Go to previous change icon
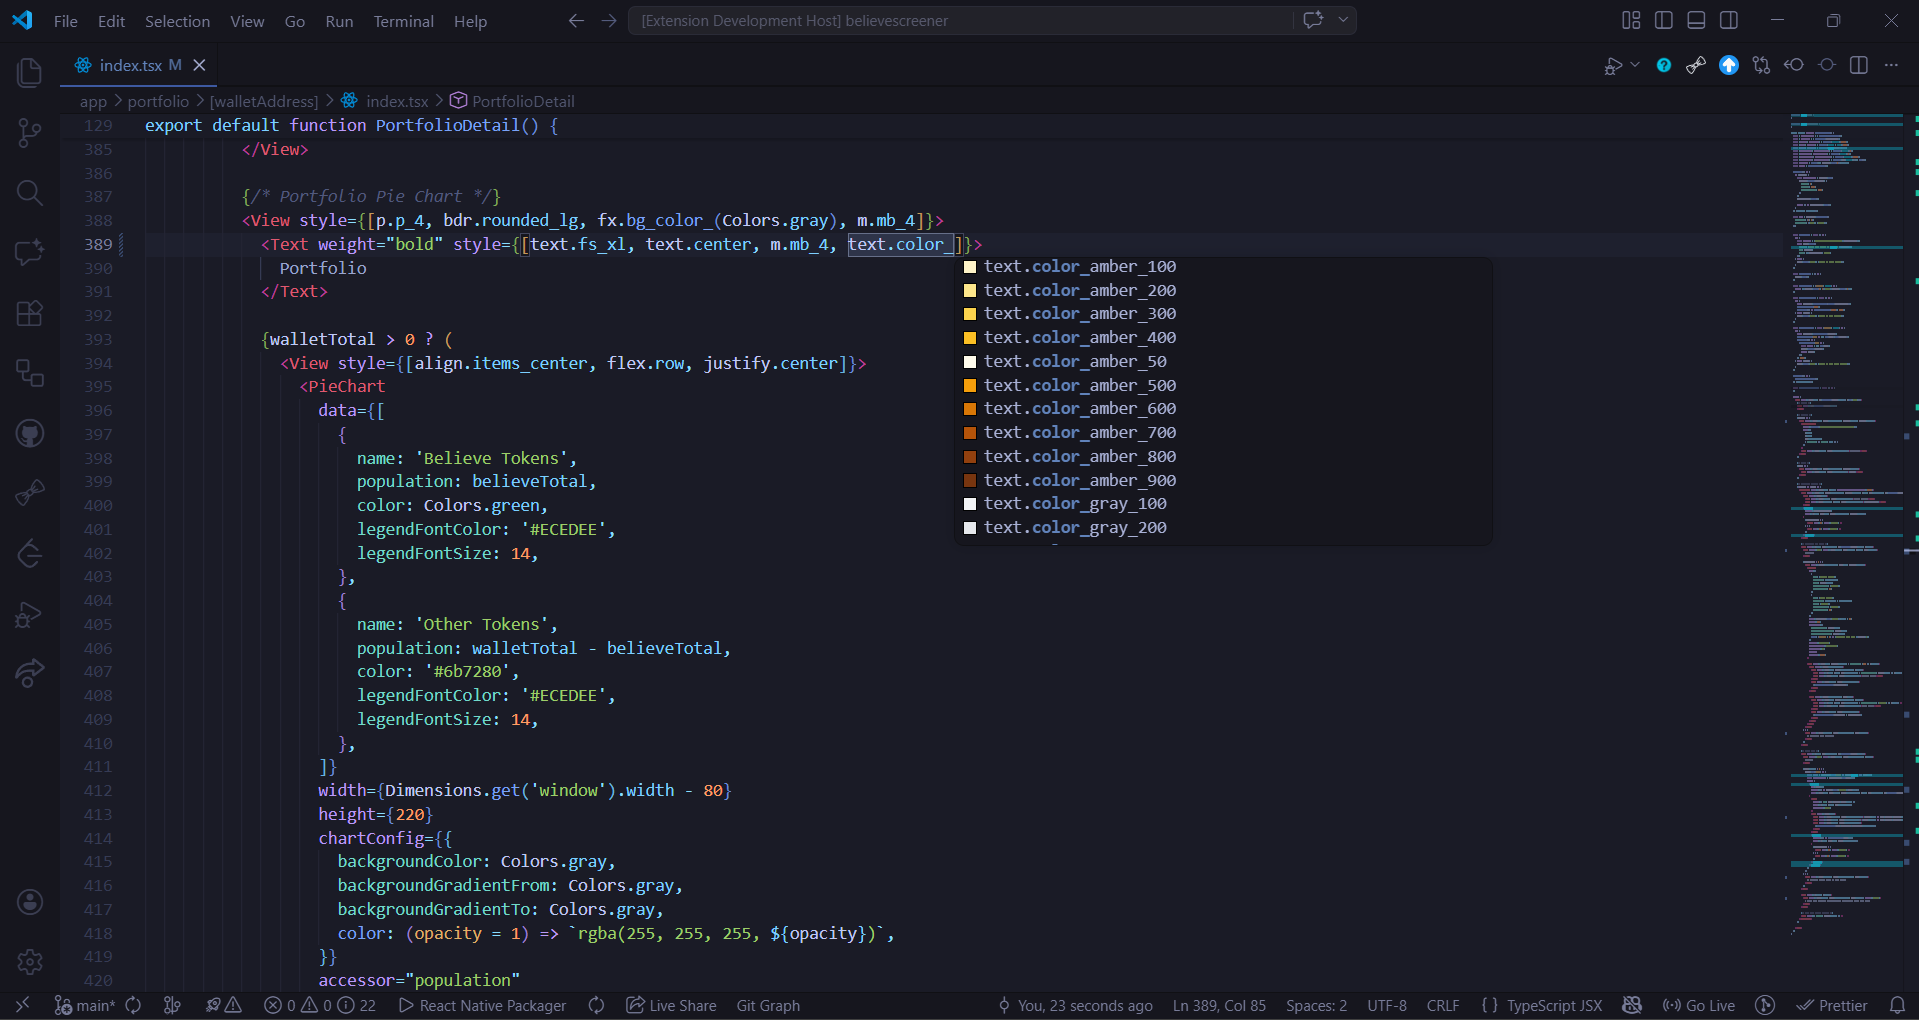This screenshot has width=1919, height=1020. (x=1794, y=65)
